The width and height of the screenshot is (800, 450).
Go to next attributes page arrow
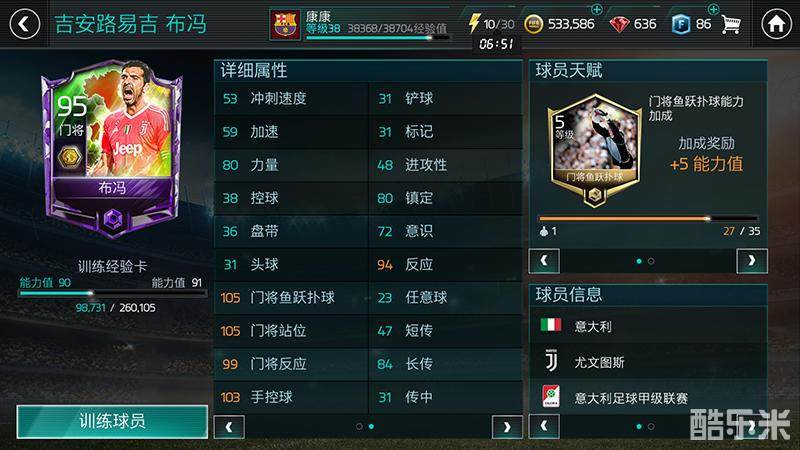507,427
